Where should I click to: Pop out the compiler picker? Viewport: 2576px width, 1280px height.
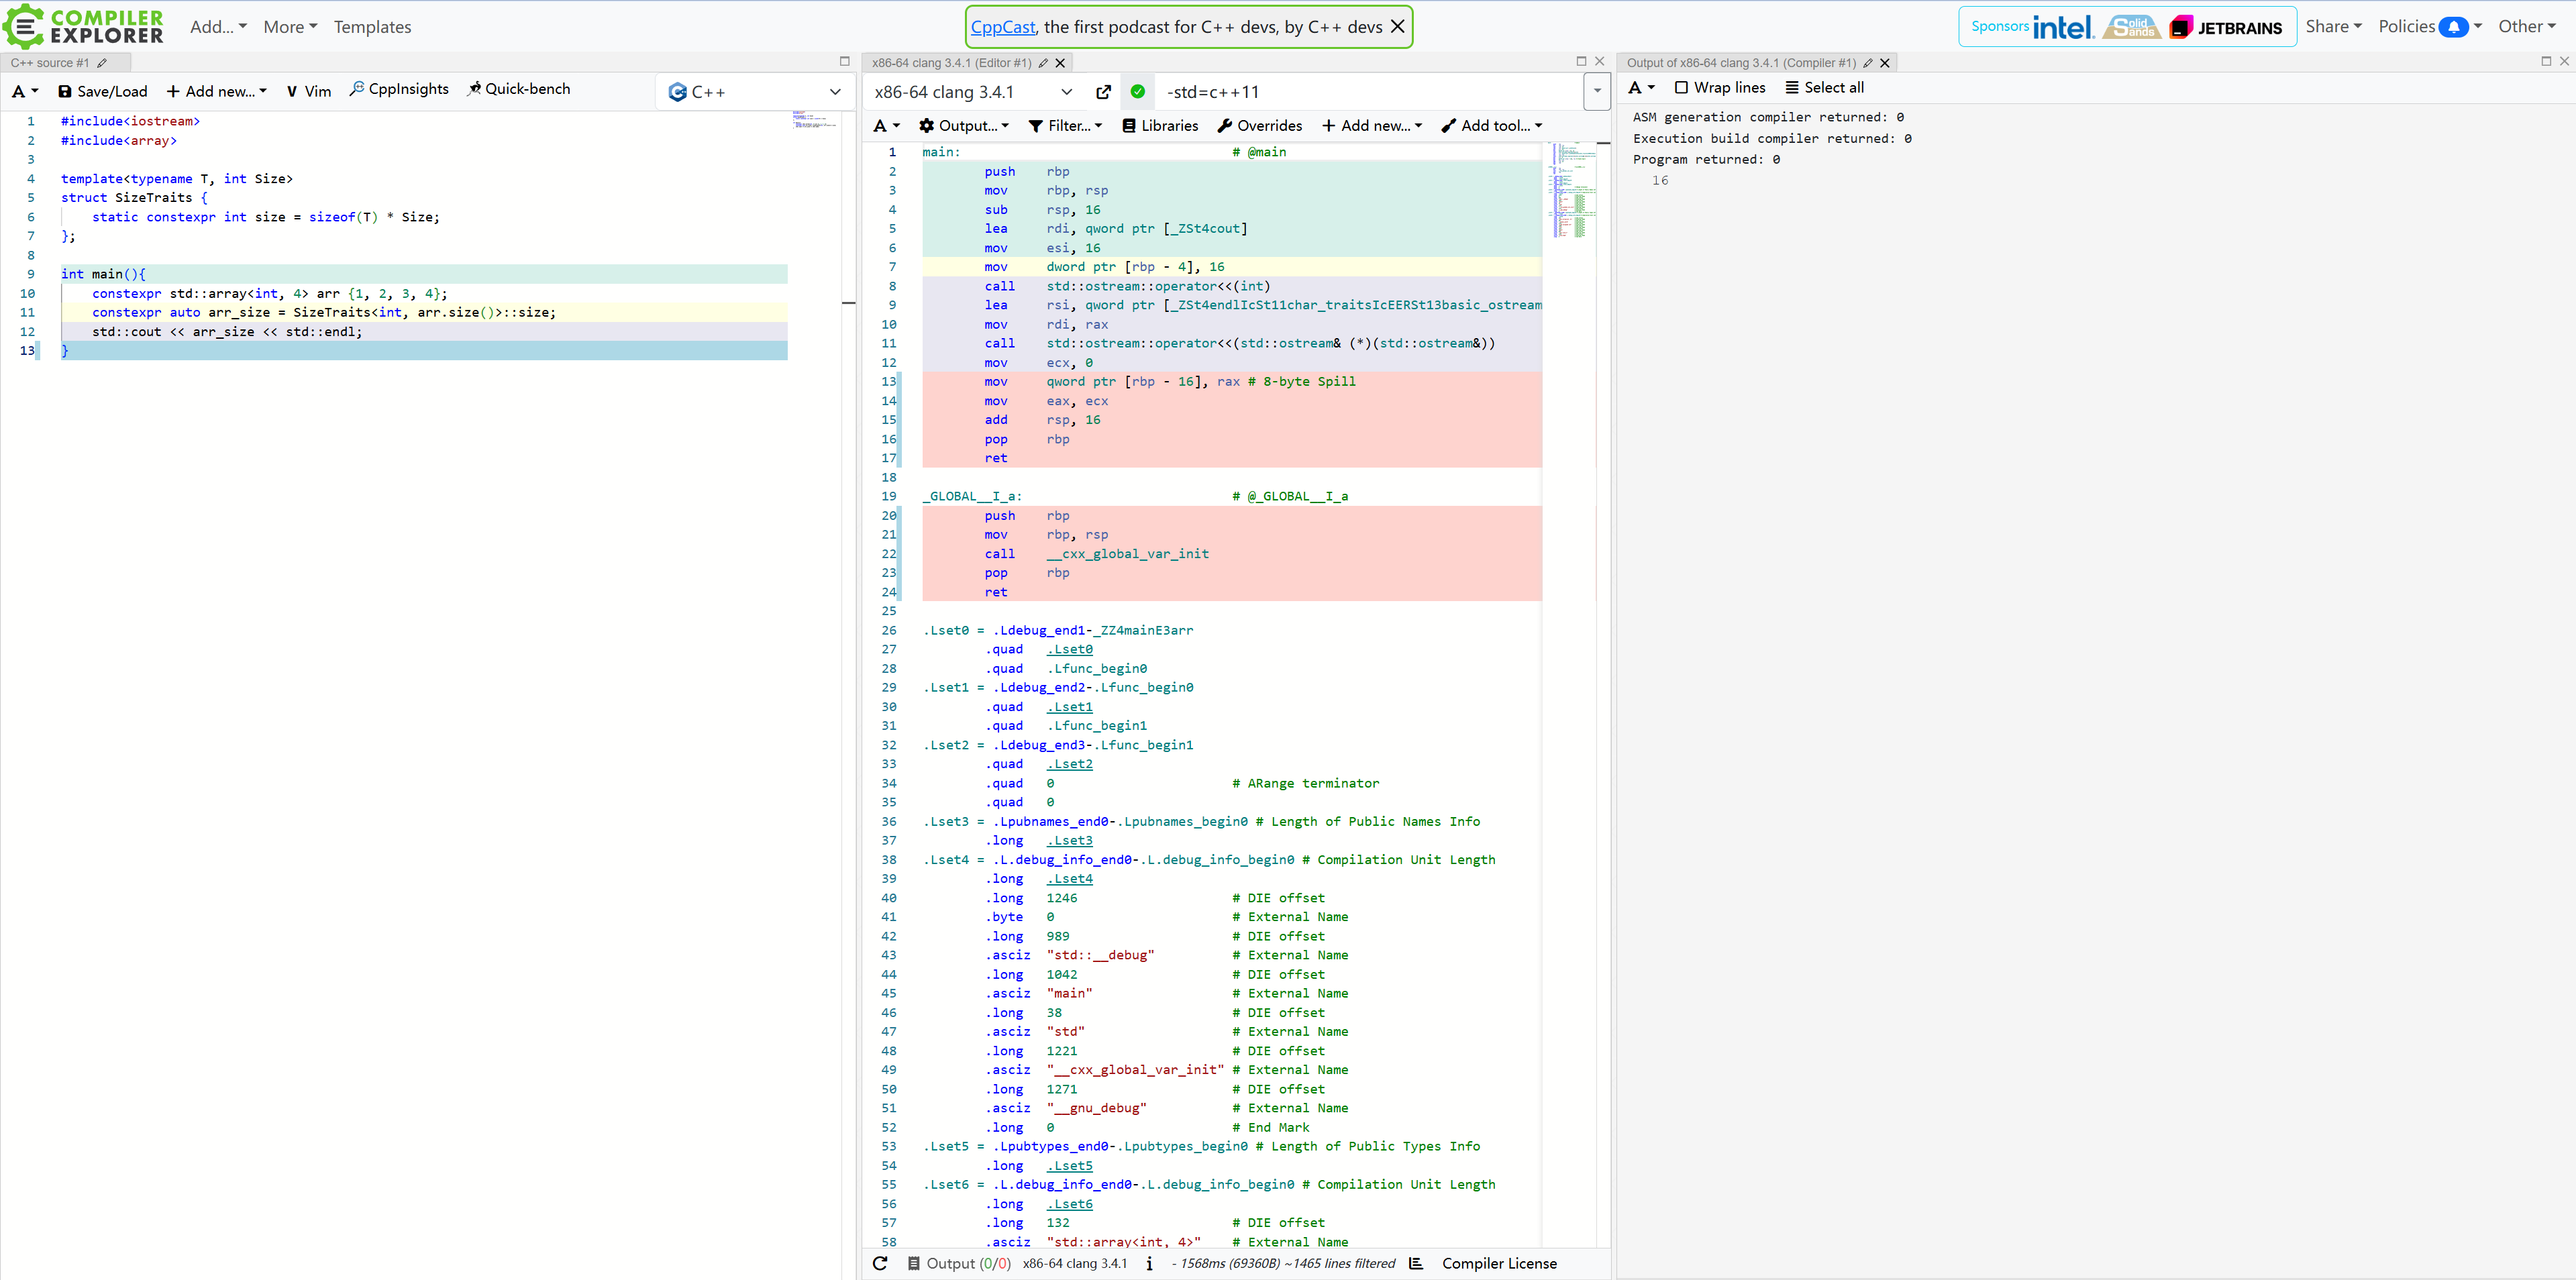[x=1103, y=92]
